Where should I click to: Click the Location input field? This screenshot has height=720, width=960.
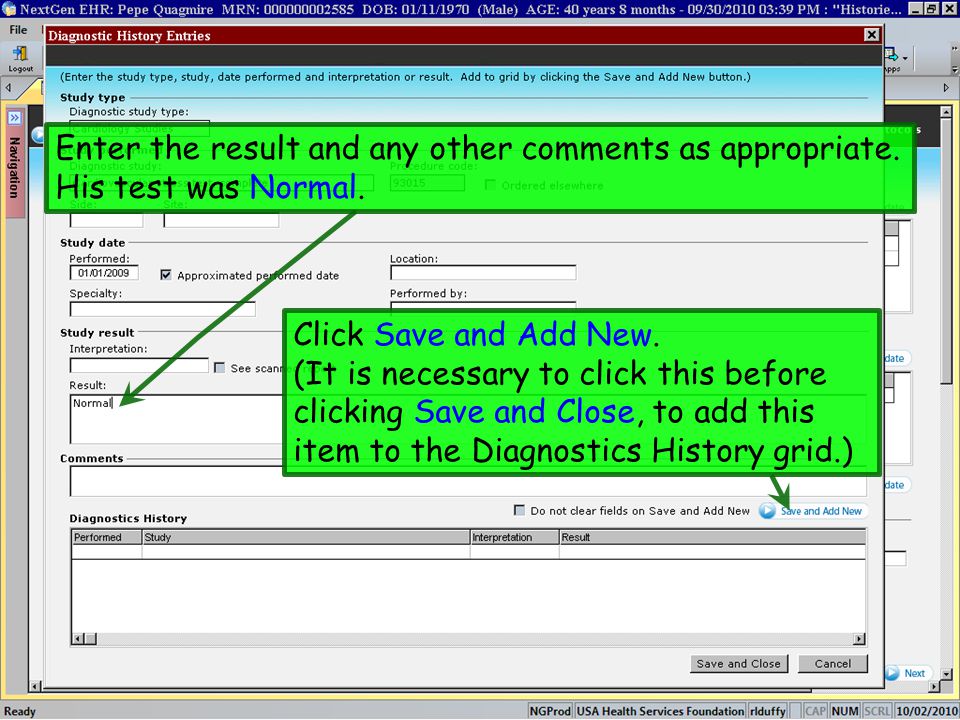[483, 272]
